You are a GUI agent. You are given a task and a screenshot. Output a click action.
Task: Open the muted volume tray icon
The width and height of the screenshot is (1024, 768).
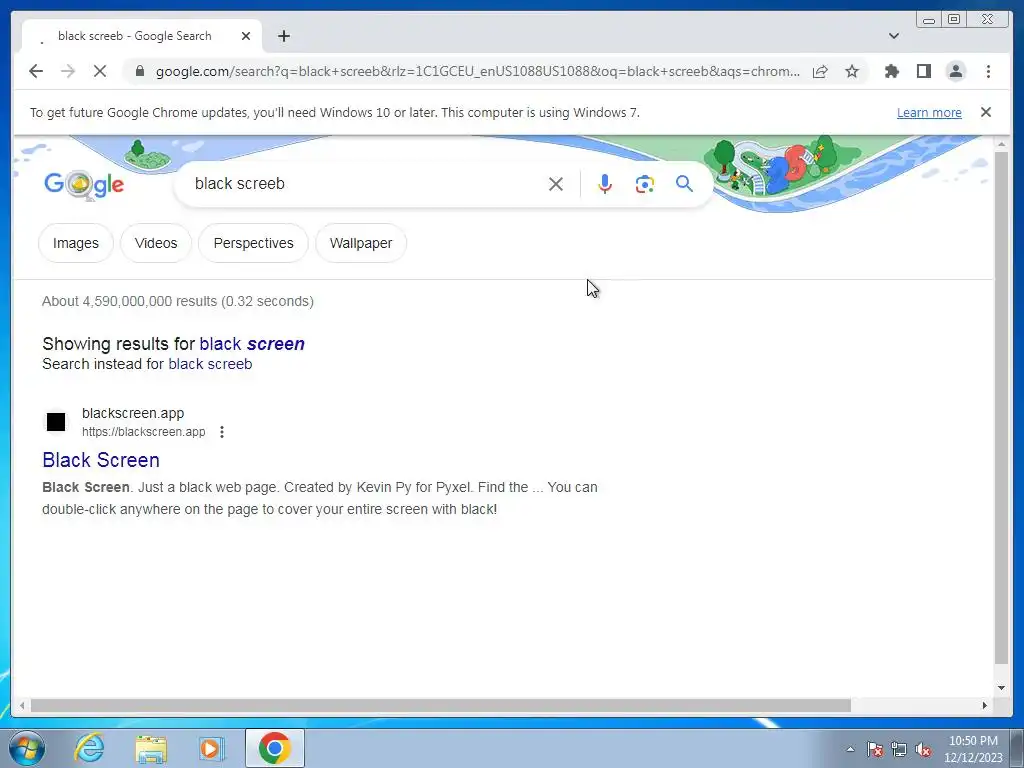click(923, 749)
